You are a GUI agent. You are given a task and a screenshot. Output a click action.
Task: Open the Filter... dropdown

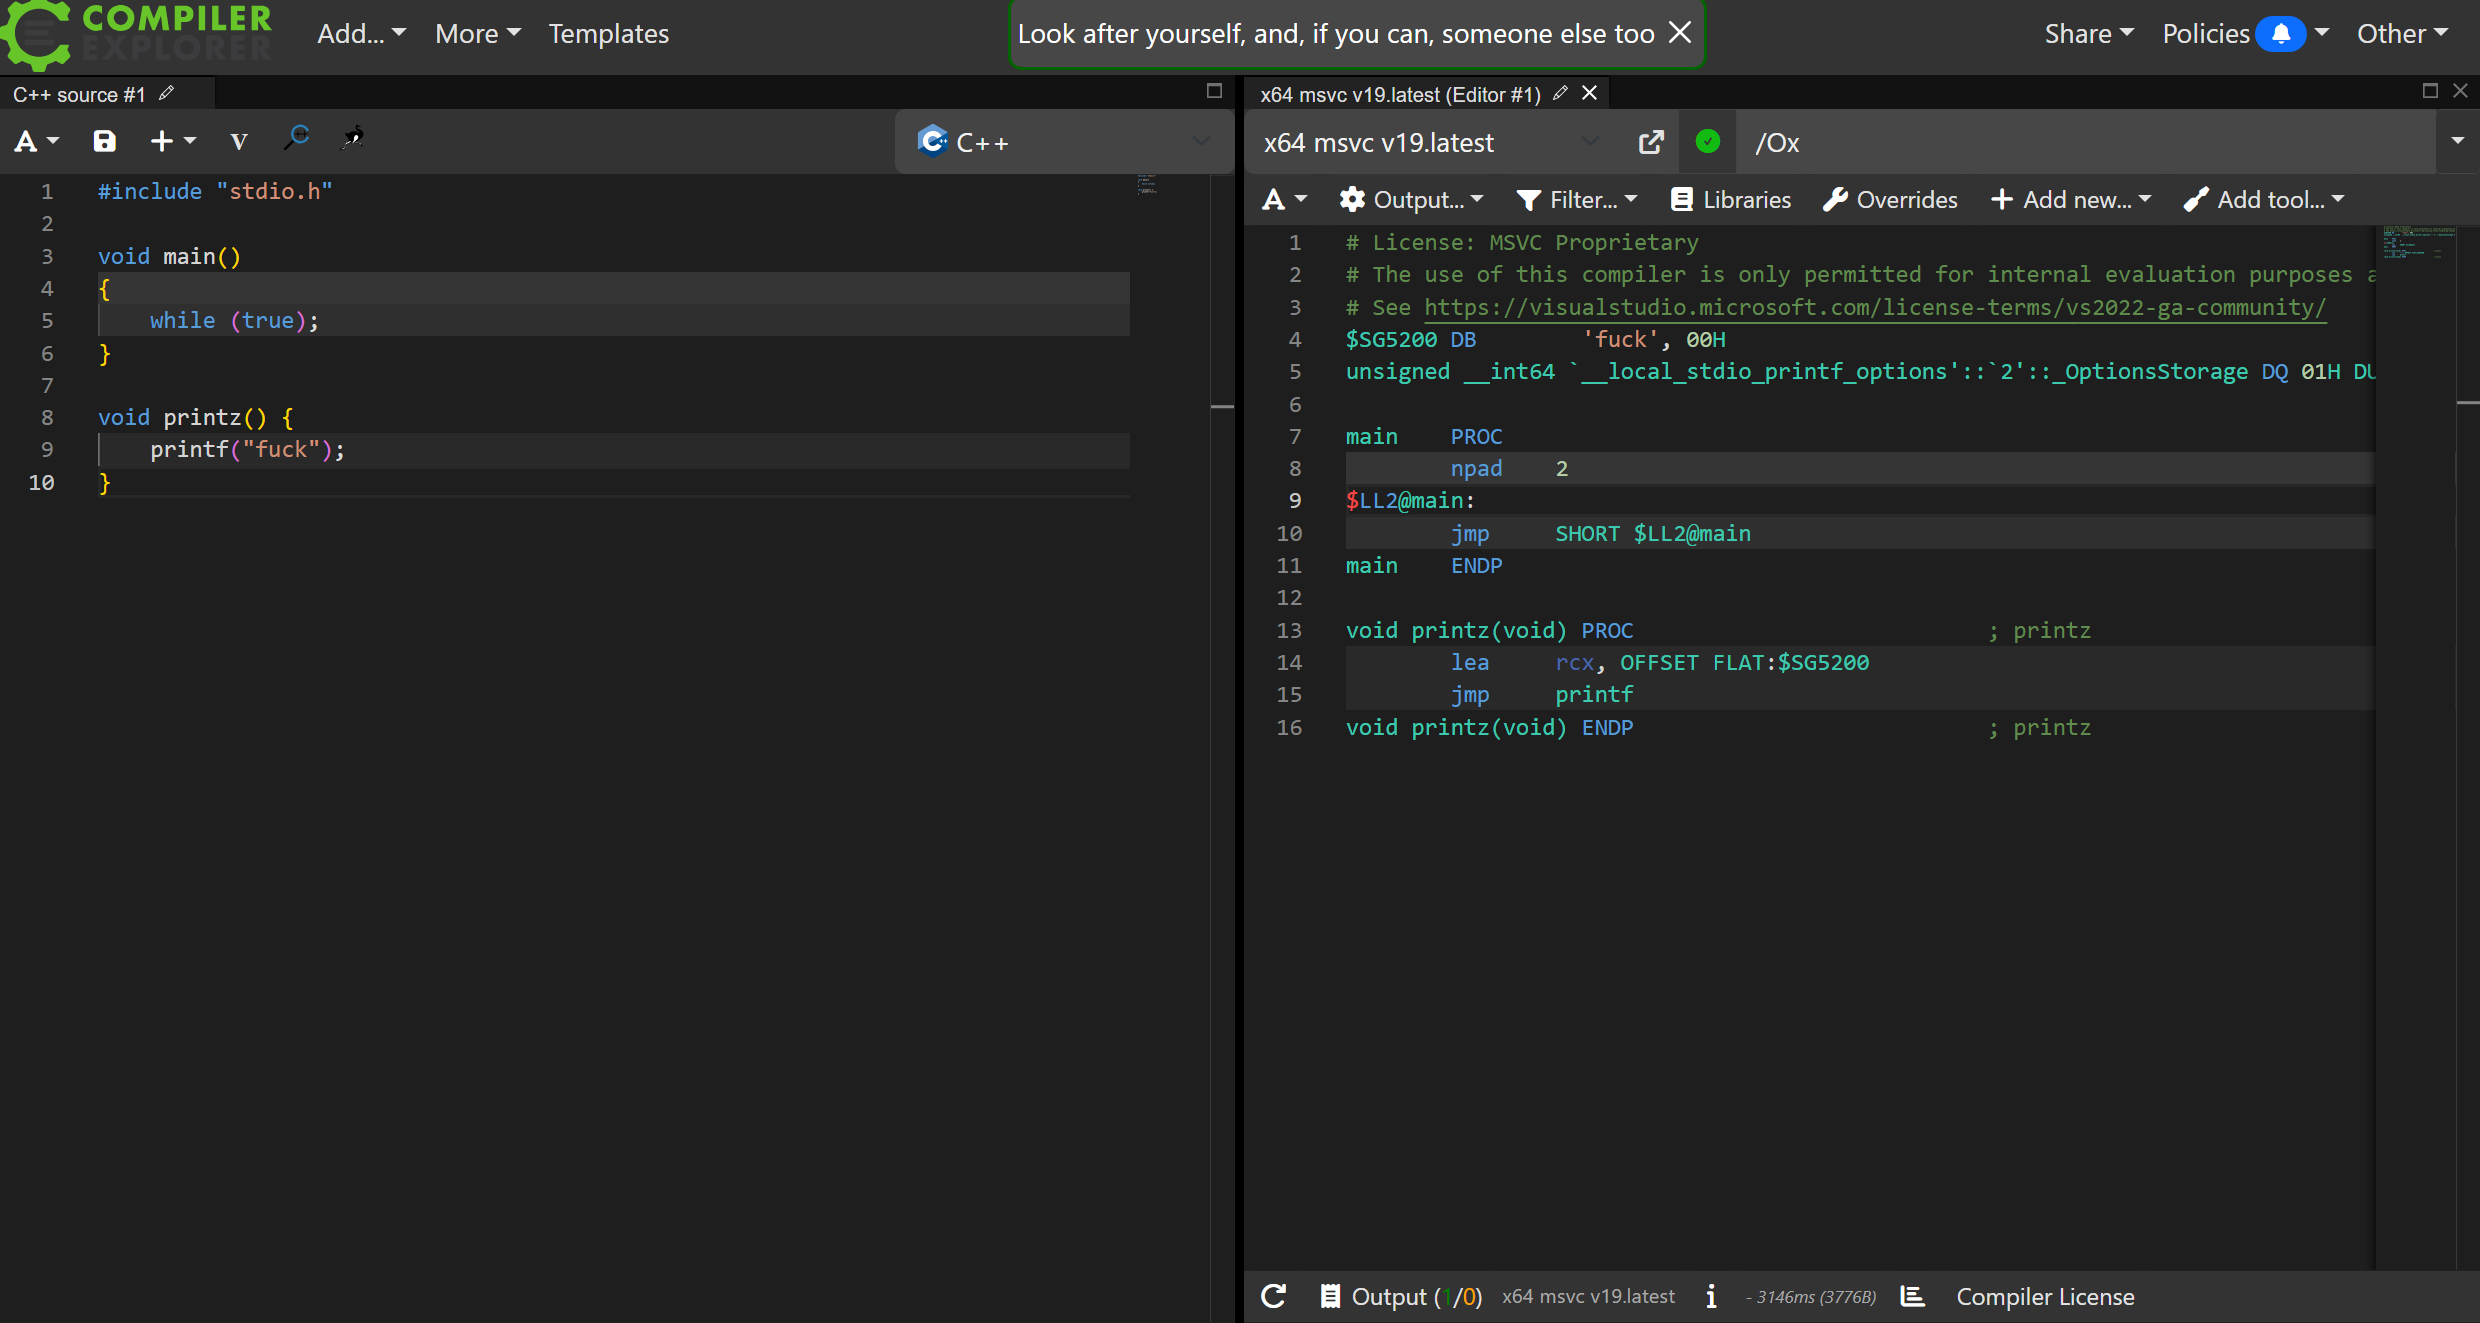click(1577, 200)
